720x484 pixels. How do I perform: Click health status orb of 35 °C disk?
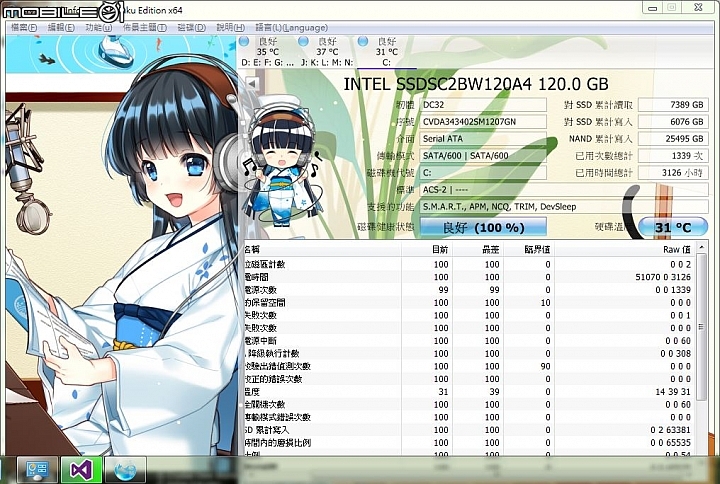point(244,41)
